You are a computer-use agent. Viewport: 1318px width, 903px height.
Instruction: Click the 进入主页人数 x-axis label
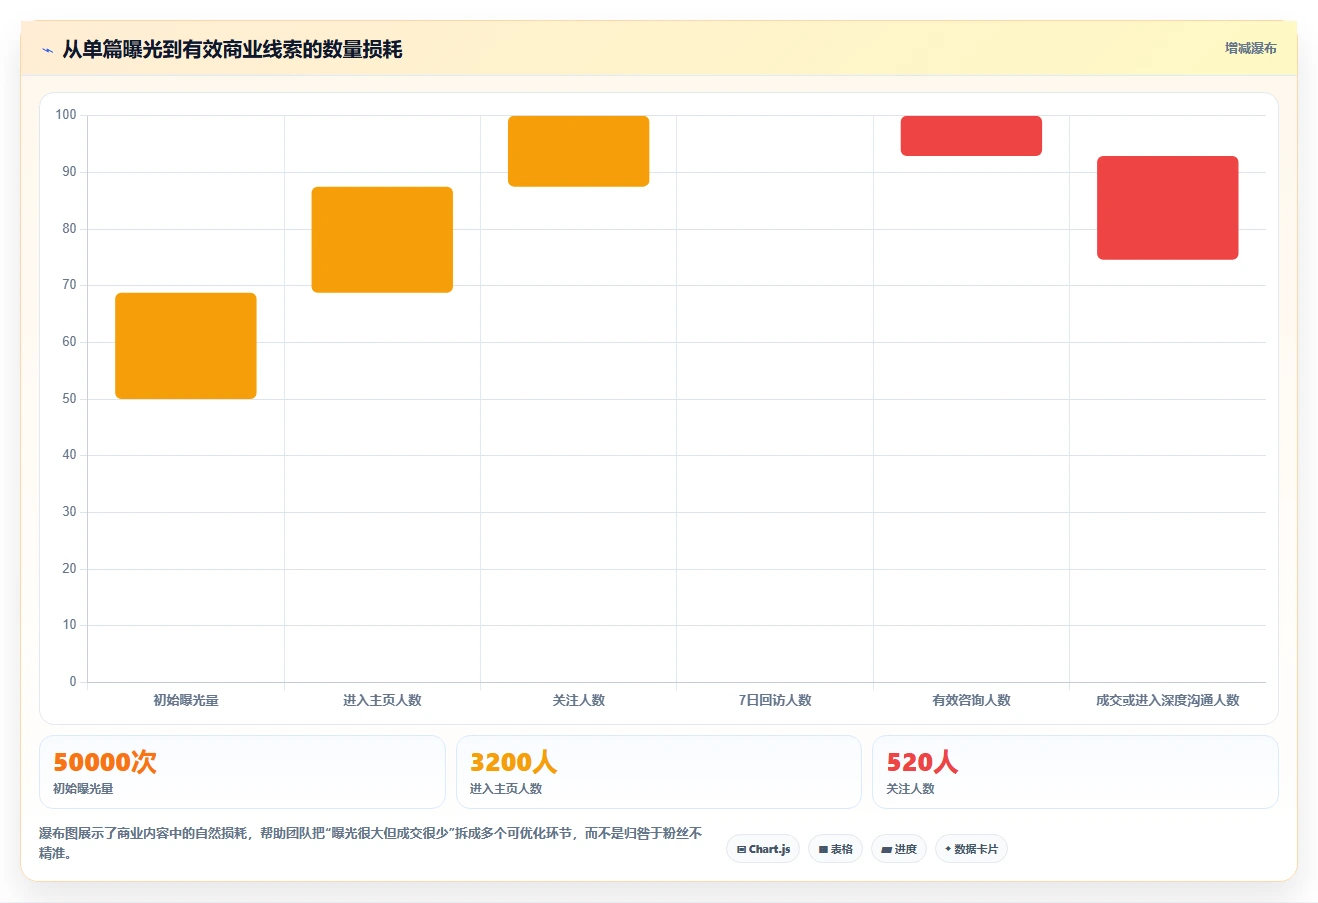coord(382,700)
